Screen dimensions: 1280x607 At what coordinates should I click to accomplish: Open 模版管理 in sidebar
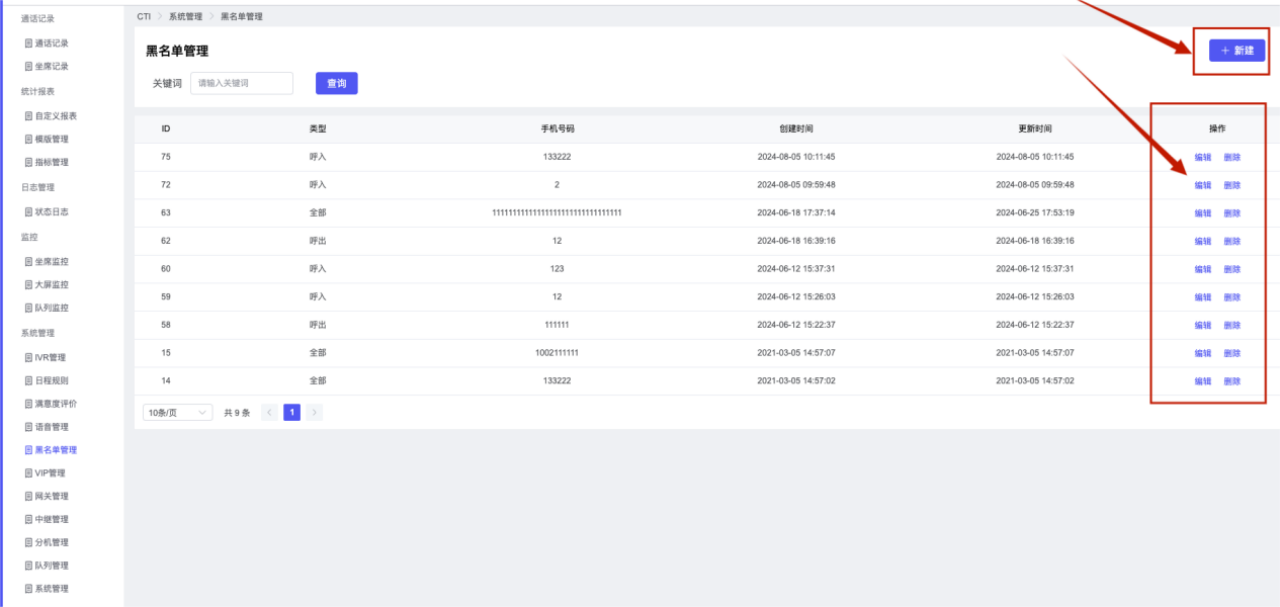pyautogui.click(x=46, y=139)
